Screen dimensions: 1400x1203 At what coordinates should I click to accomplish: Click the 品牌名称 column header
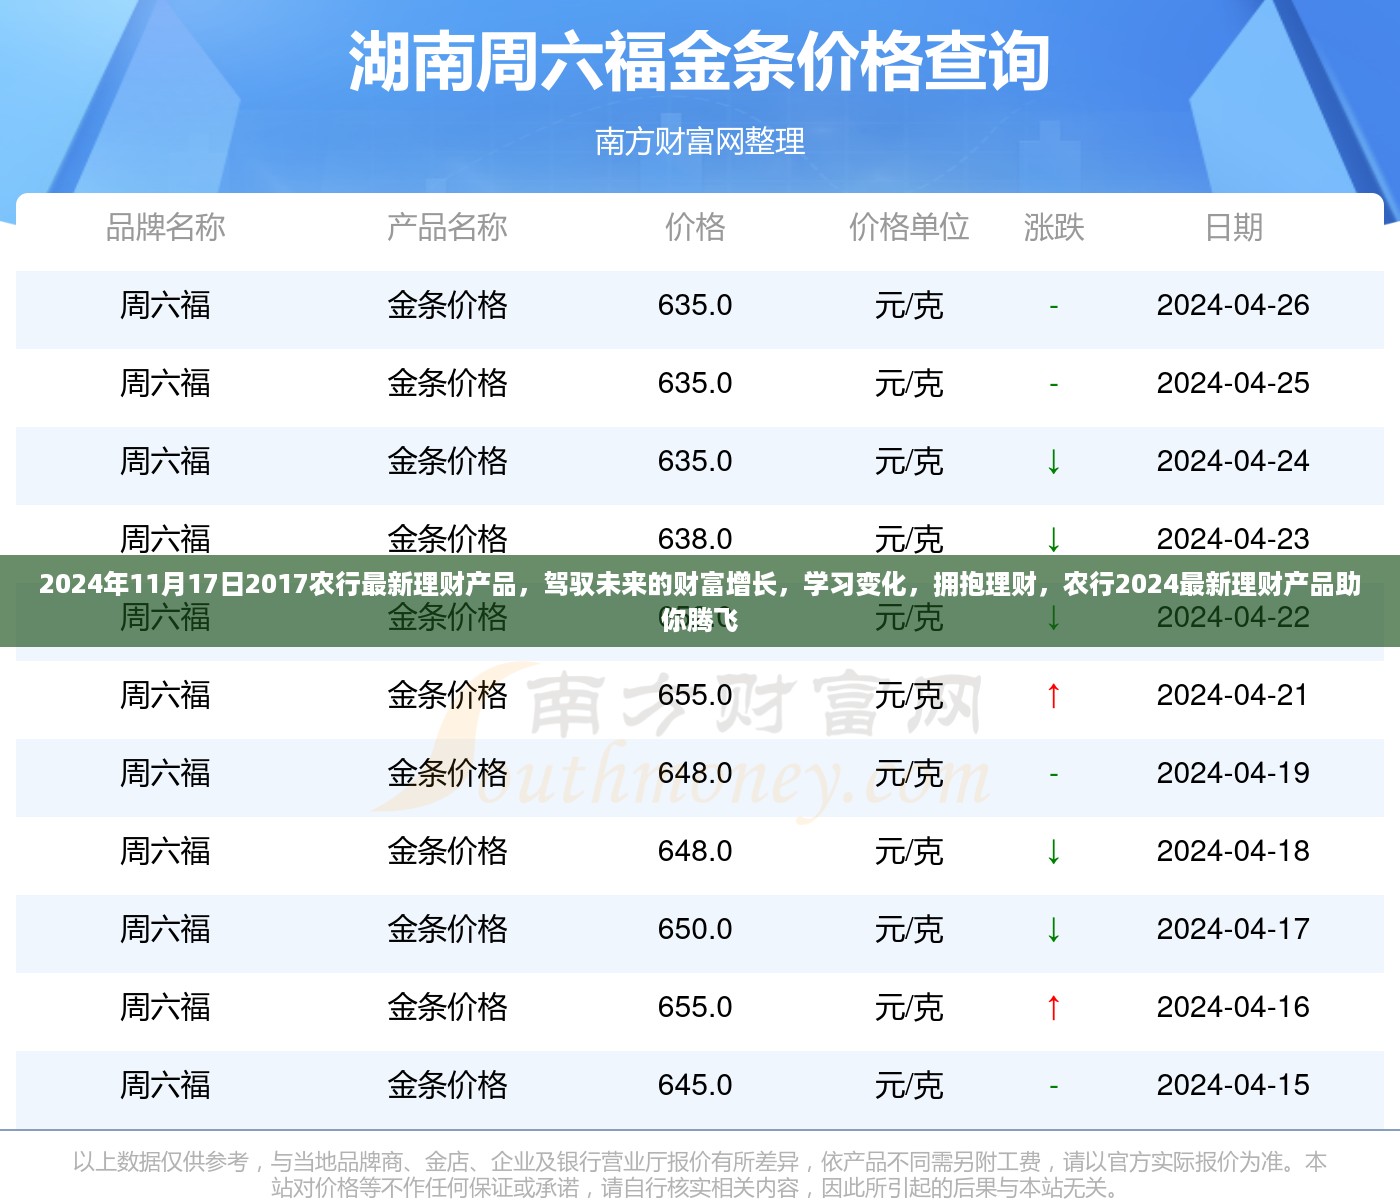(166, 227)
